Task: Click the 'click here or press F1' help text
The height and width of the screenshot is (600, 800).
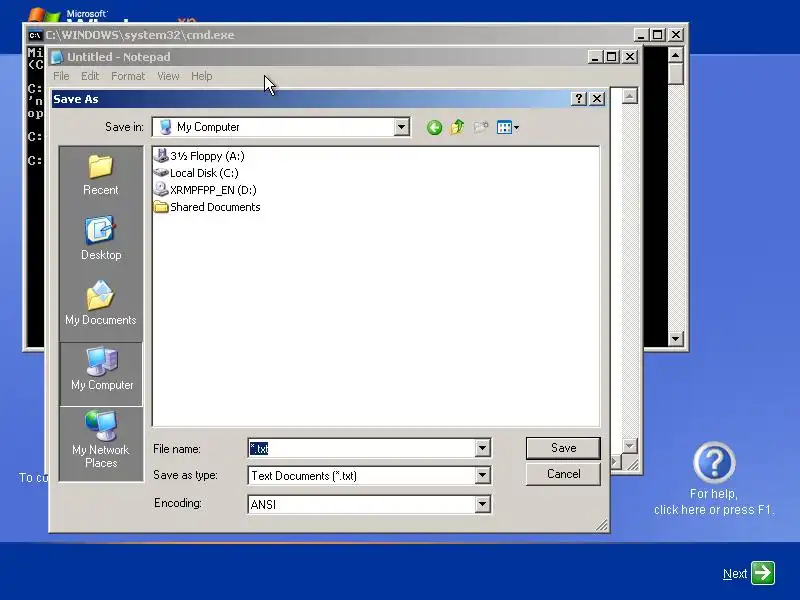Action: pos(714,510)
